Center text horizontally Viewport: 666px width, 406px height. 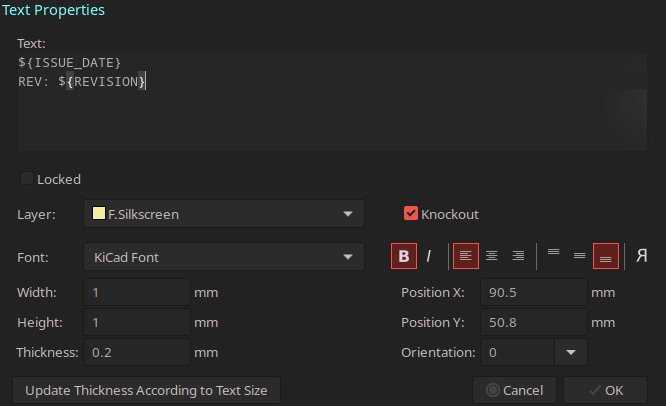(492, 256)
